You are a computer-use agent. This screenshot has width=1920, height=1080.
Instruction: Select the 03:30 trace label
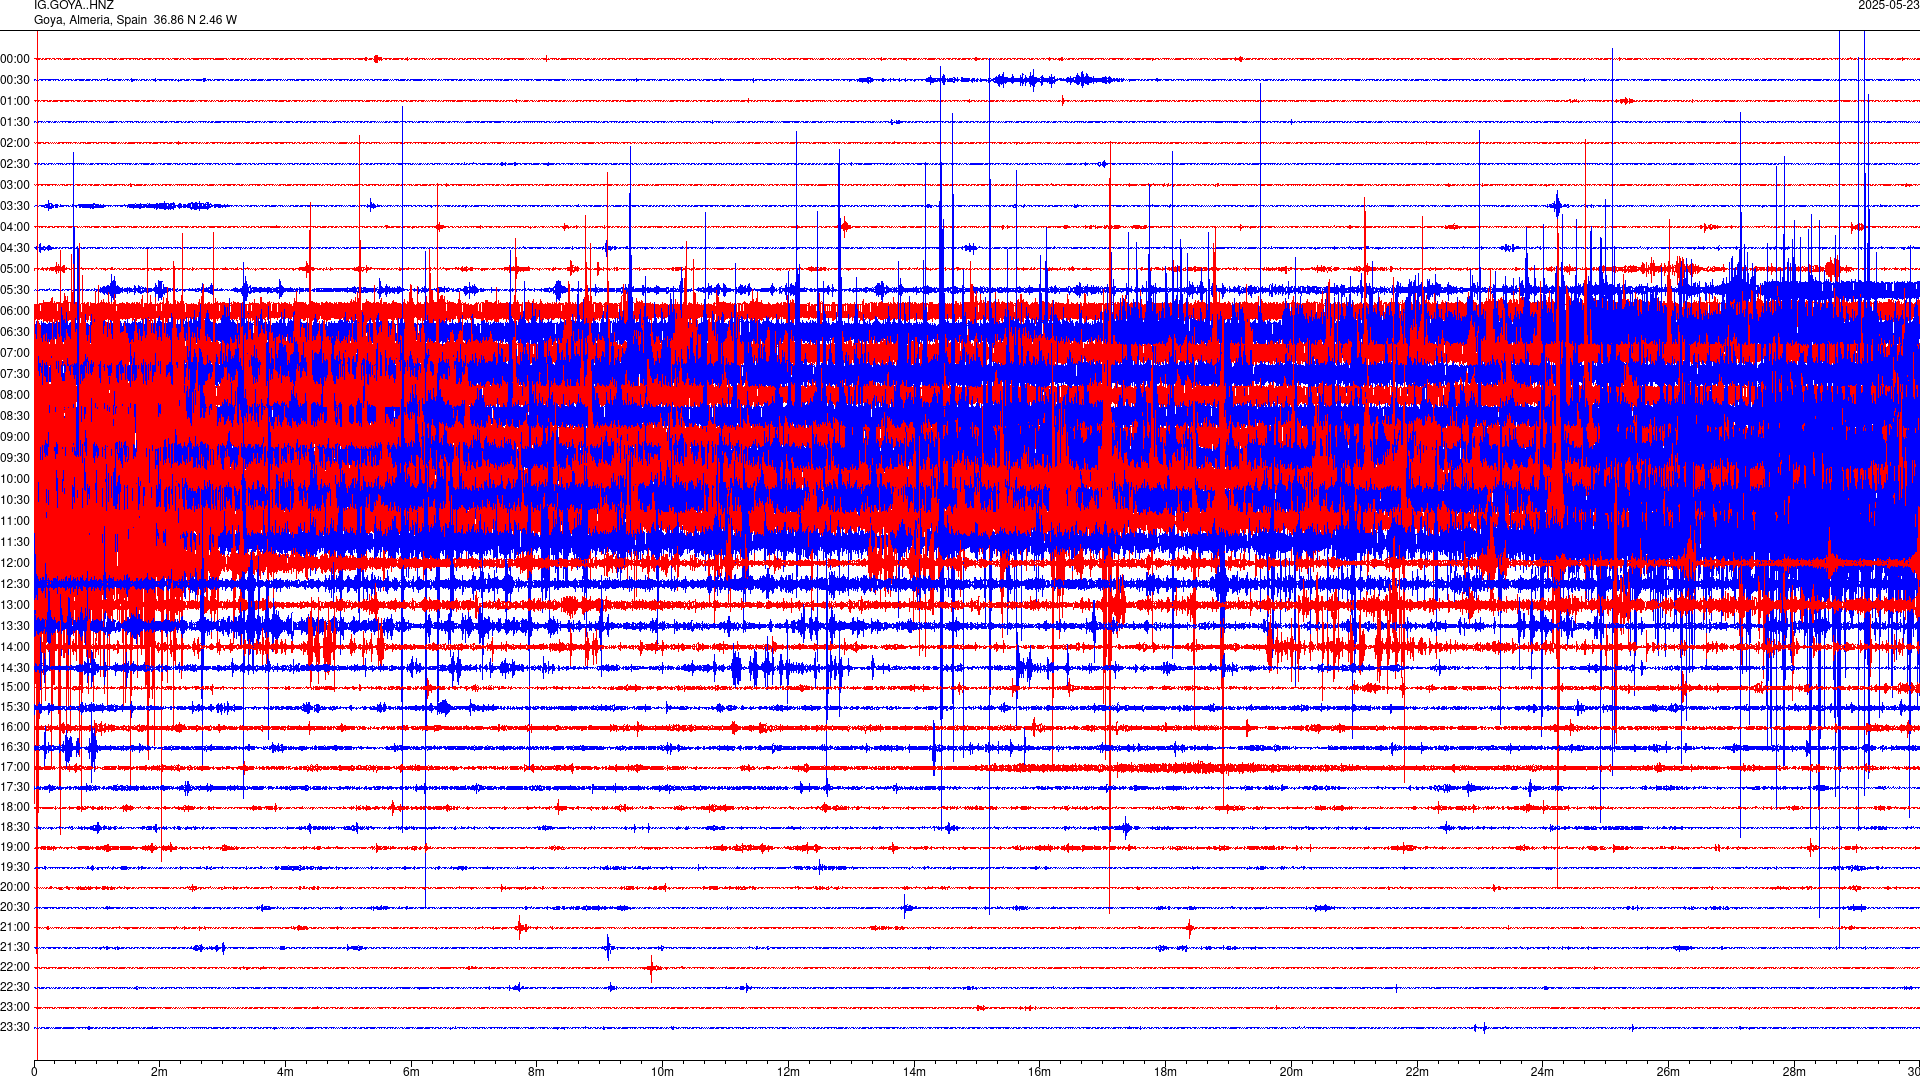pos(15,207)
